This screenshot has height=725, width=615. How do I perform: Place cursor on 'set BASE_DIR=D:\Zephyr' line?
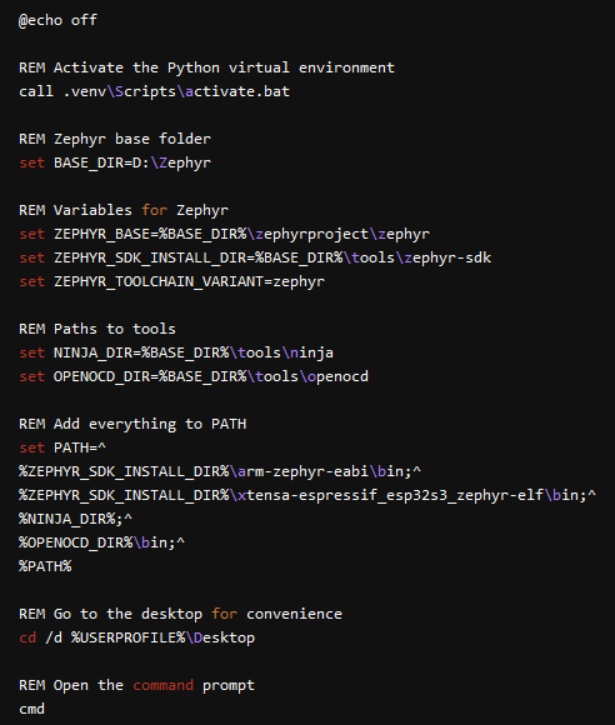[115, 162]
